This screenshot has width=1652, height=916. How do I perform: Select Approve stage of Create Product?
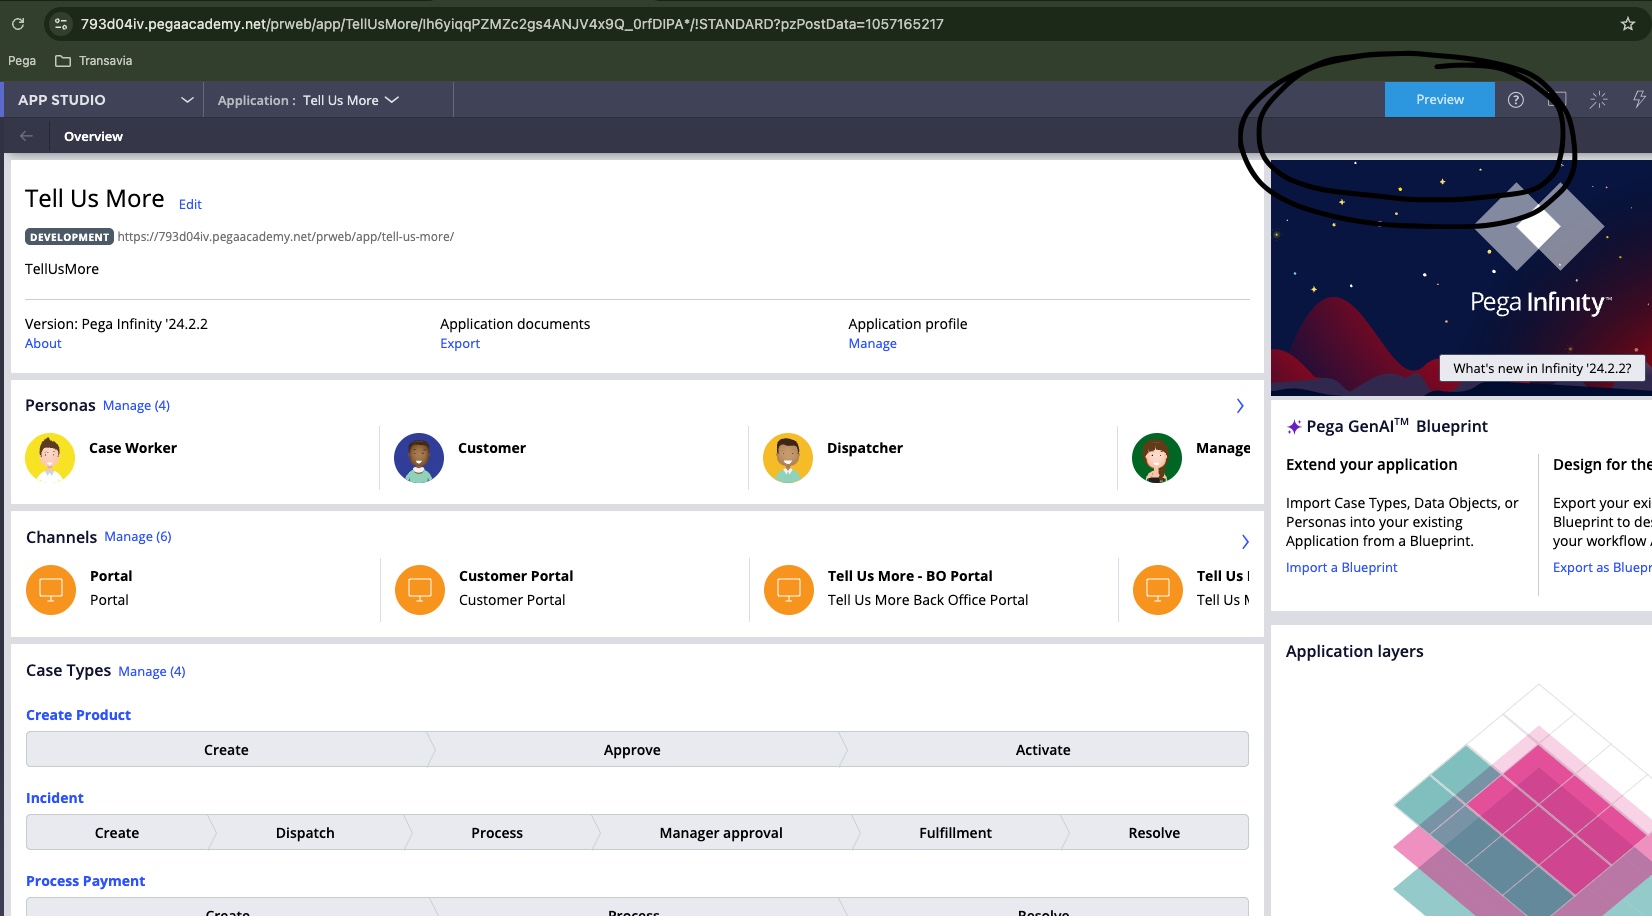pyautogui.click(x=632, y=750)
